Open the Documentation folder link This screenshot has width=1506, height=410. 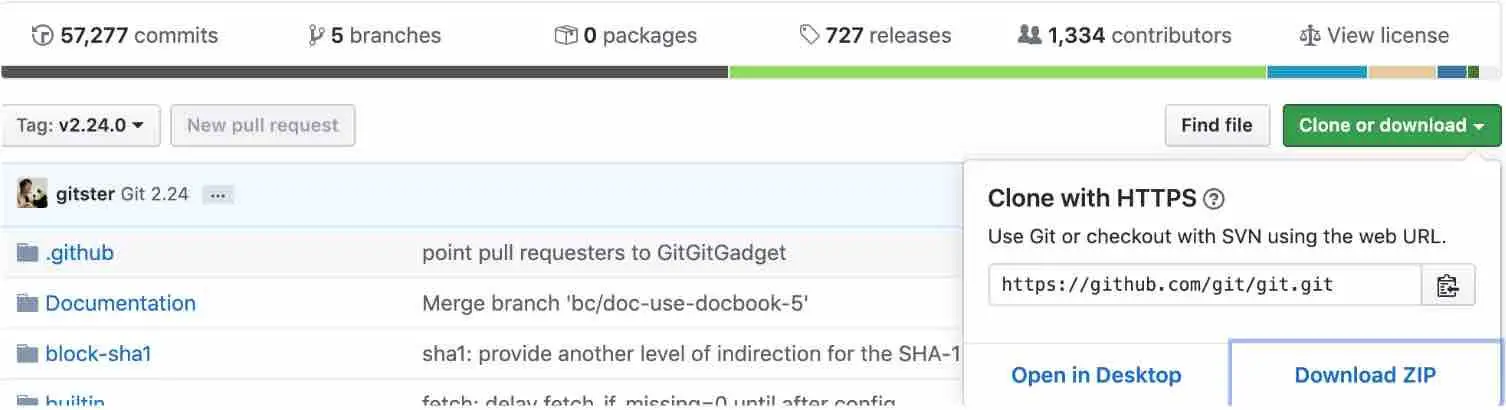[120, 303]
